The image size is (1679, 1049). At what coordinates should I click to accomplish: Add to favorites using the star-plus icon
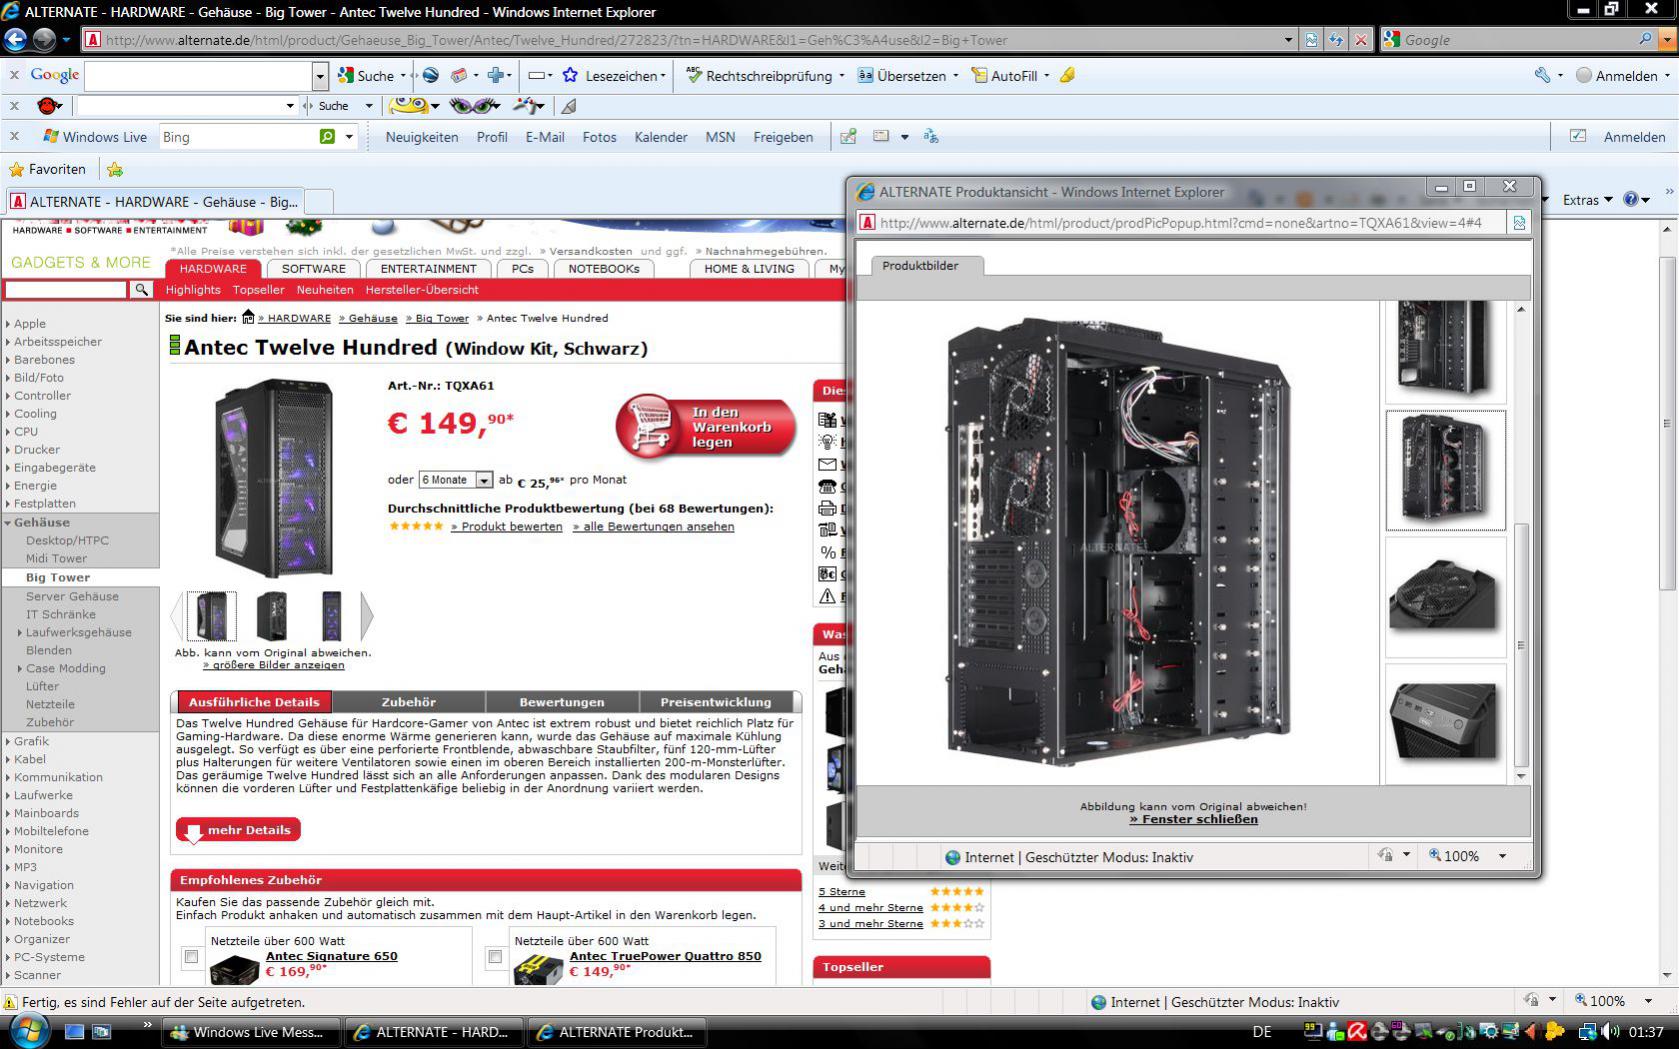(115, 169)
